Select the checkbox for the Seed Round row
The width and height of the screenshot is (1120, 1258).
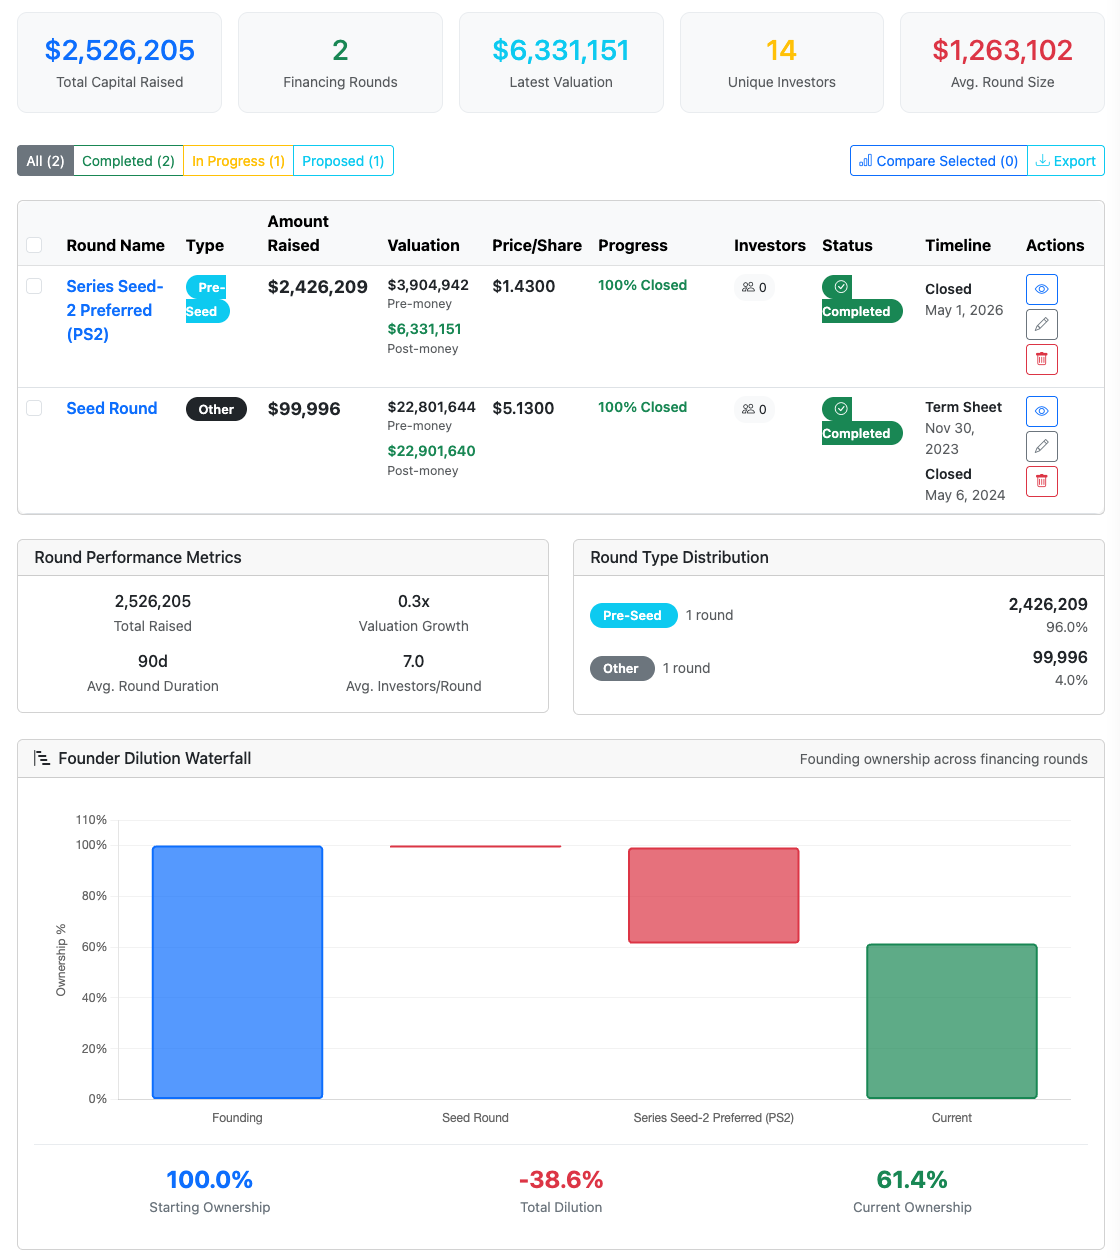click(x=34, y=408)
